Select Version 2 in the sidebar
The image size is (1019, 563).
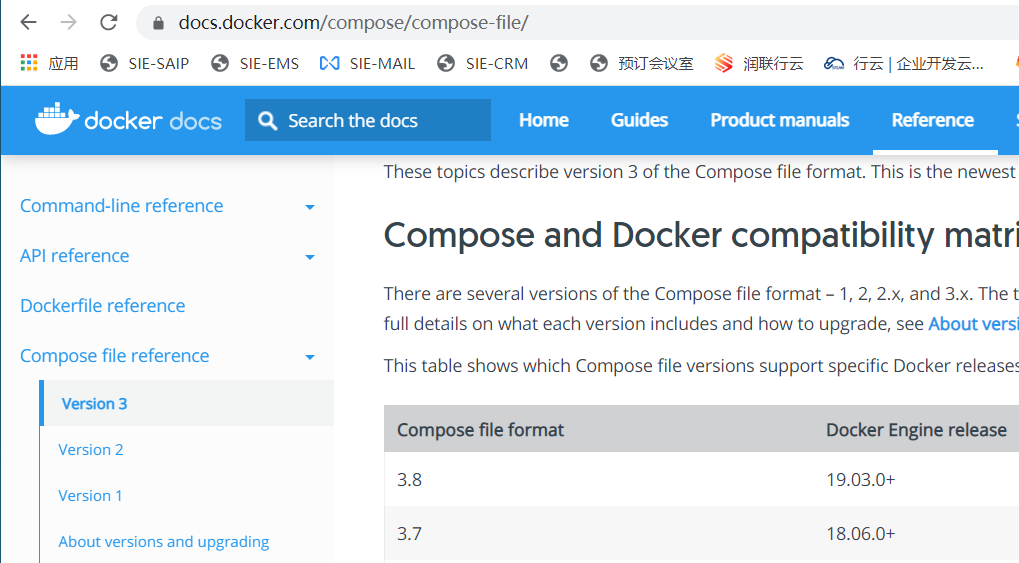[91, 450]
